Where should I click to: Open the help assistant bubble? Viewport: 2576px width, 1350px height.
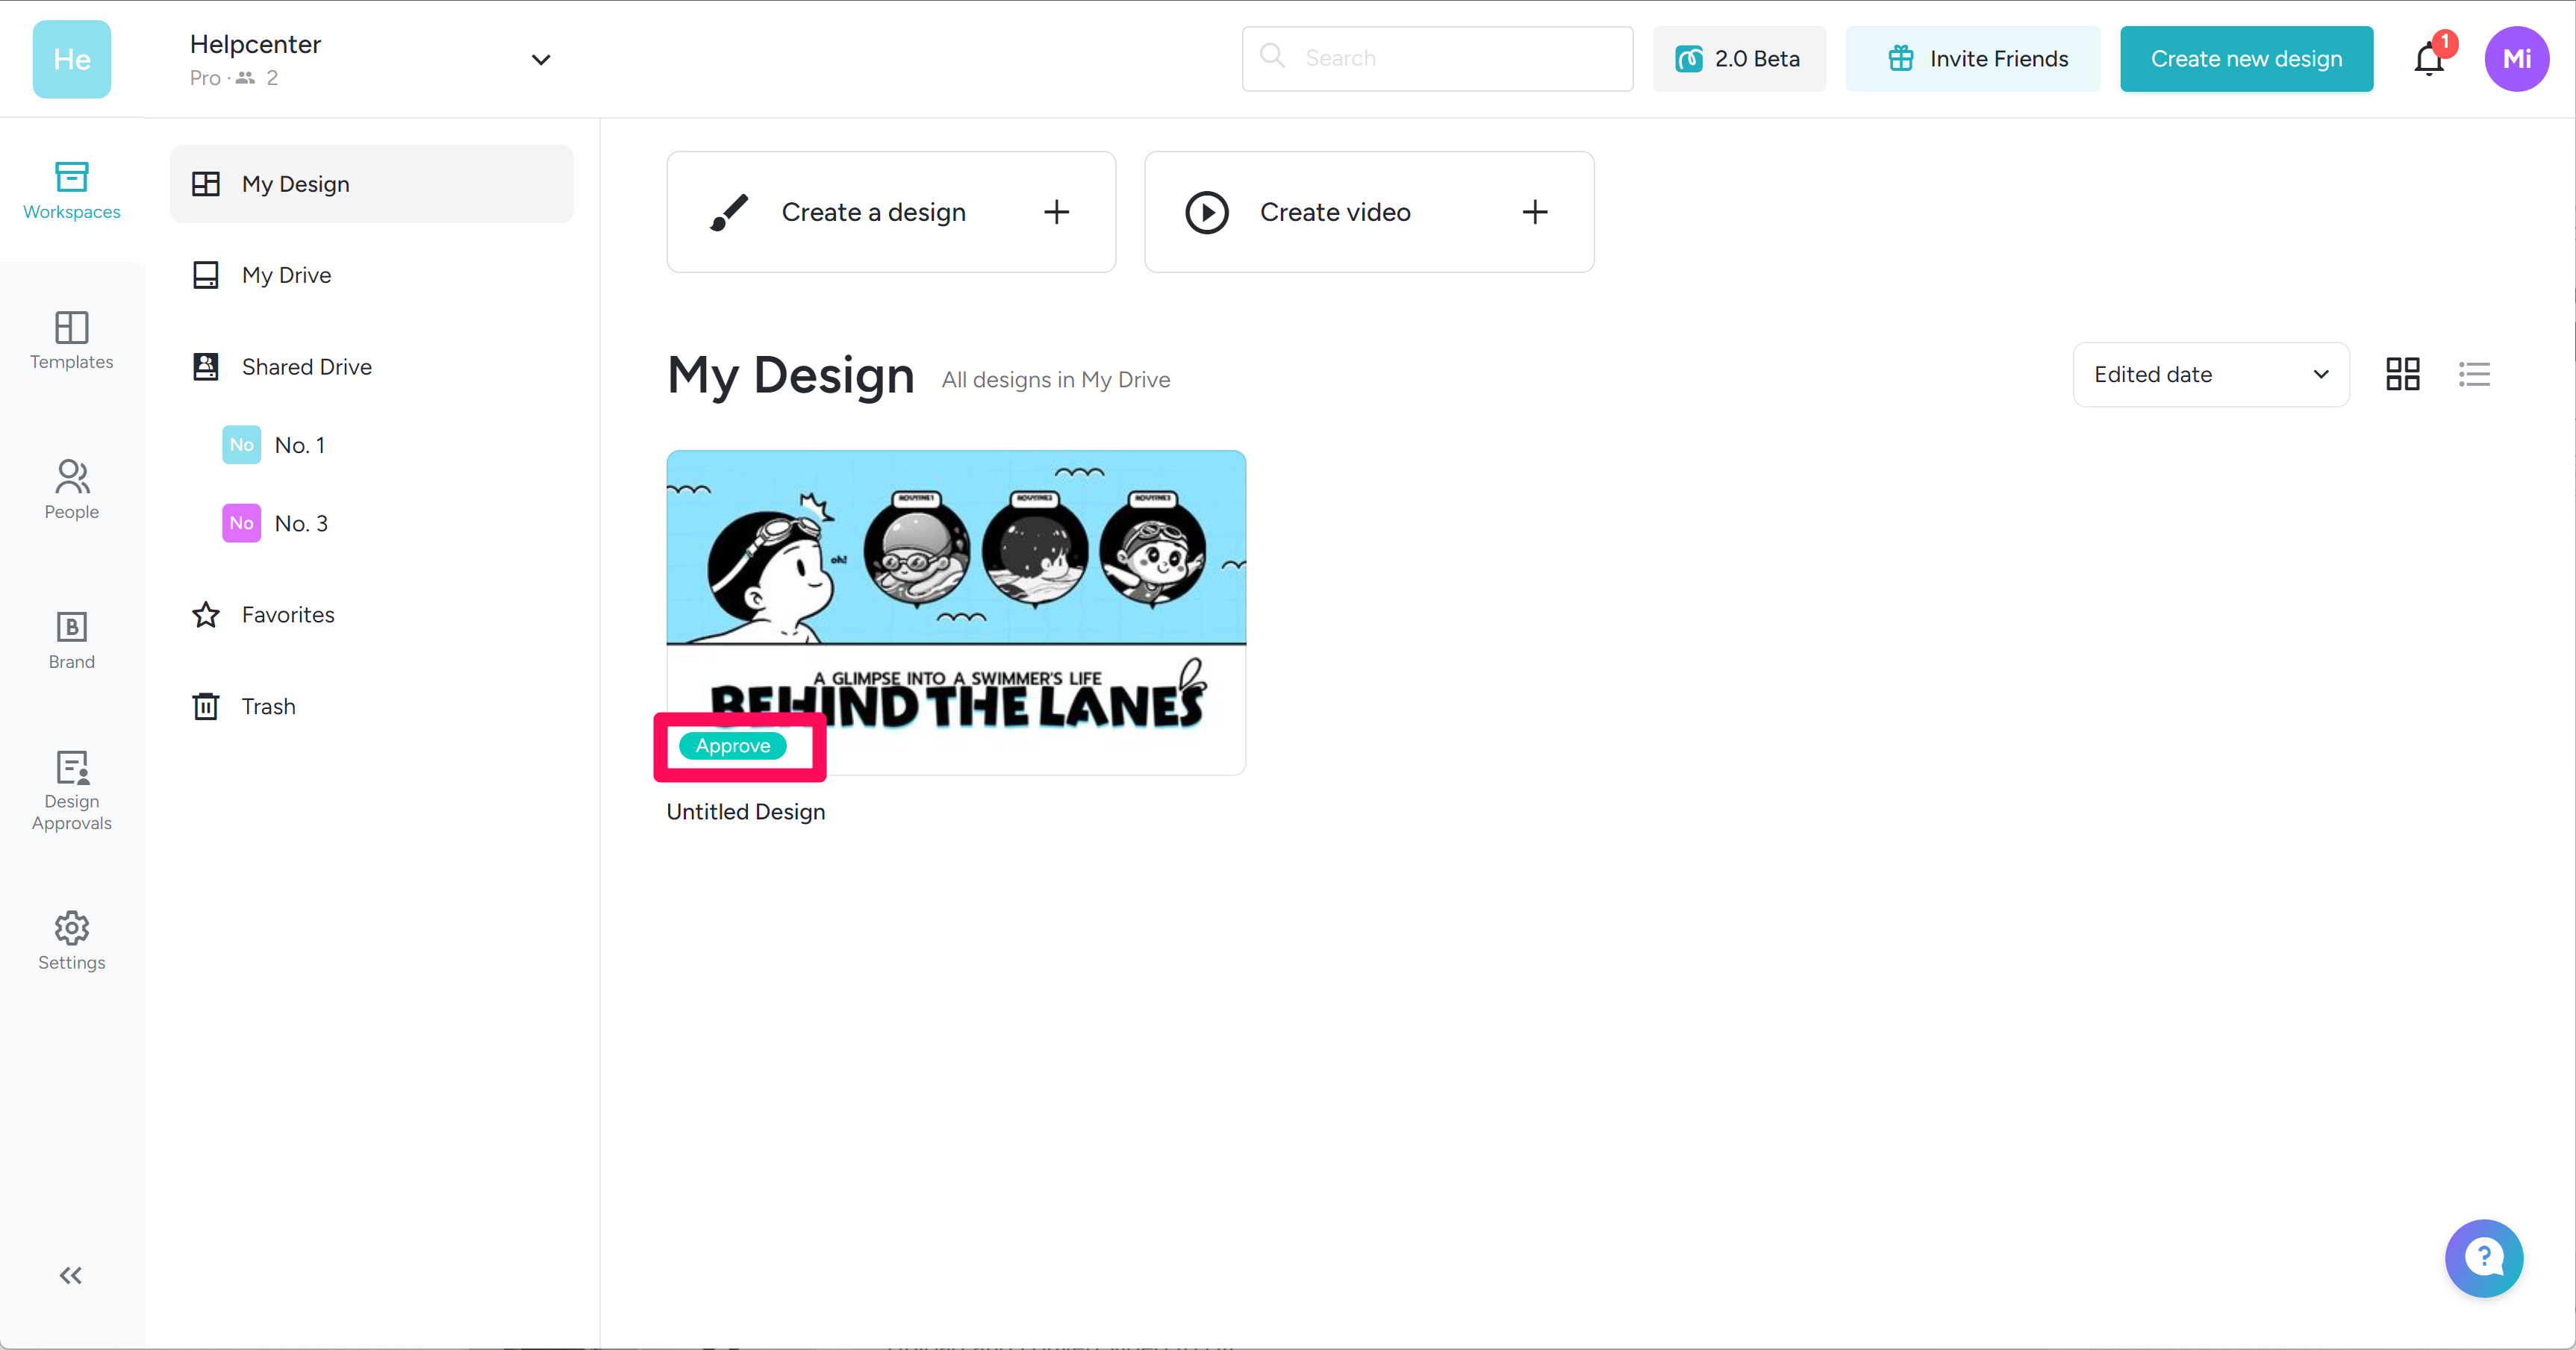[2484, 1258]
